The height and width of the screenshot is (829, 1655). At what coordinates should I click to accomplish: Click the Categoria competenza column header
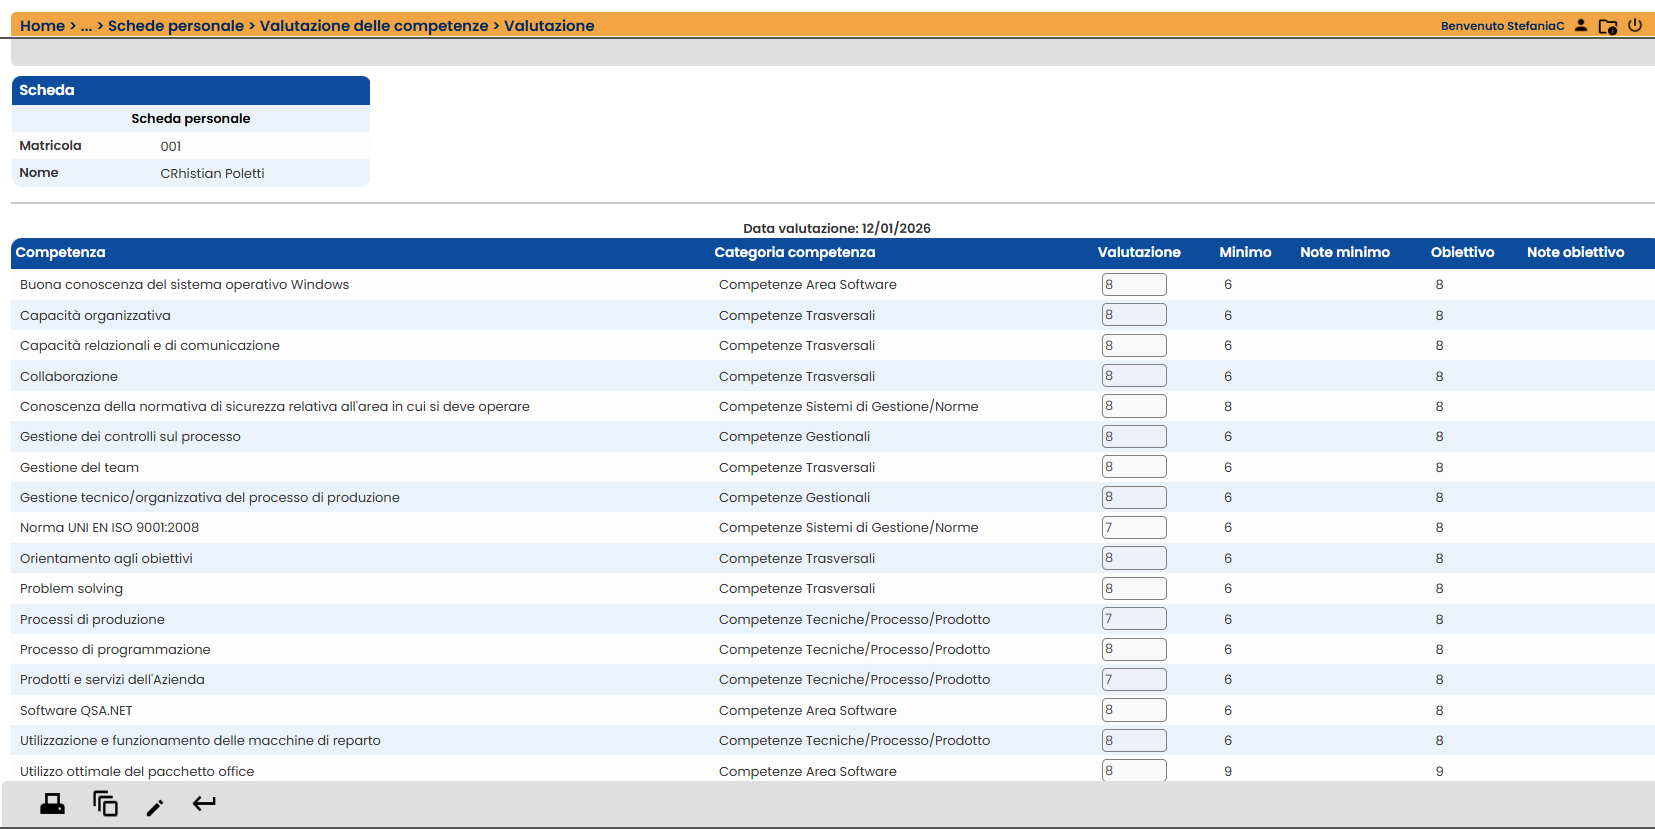click(795, 253)
